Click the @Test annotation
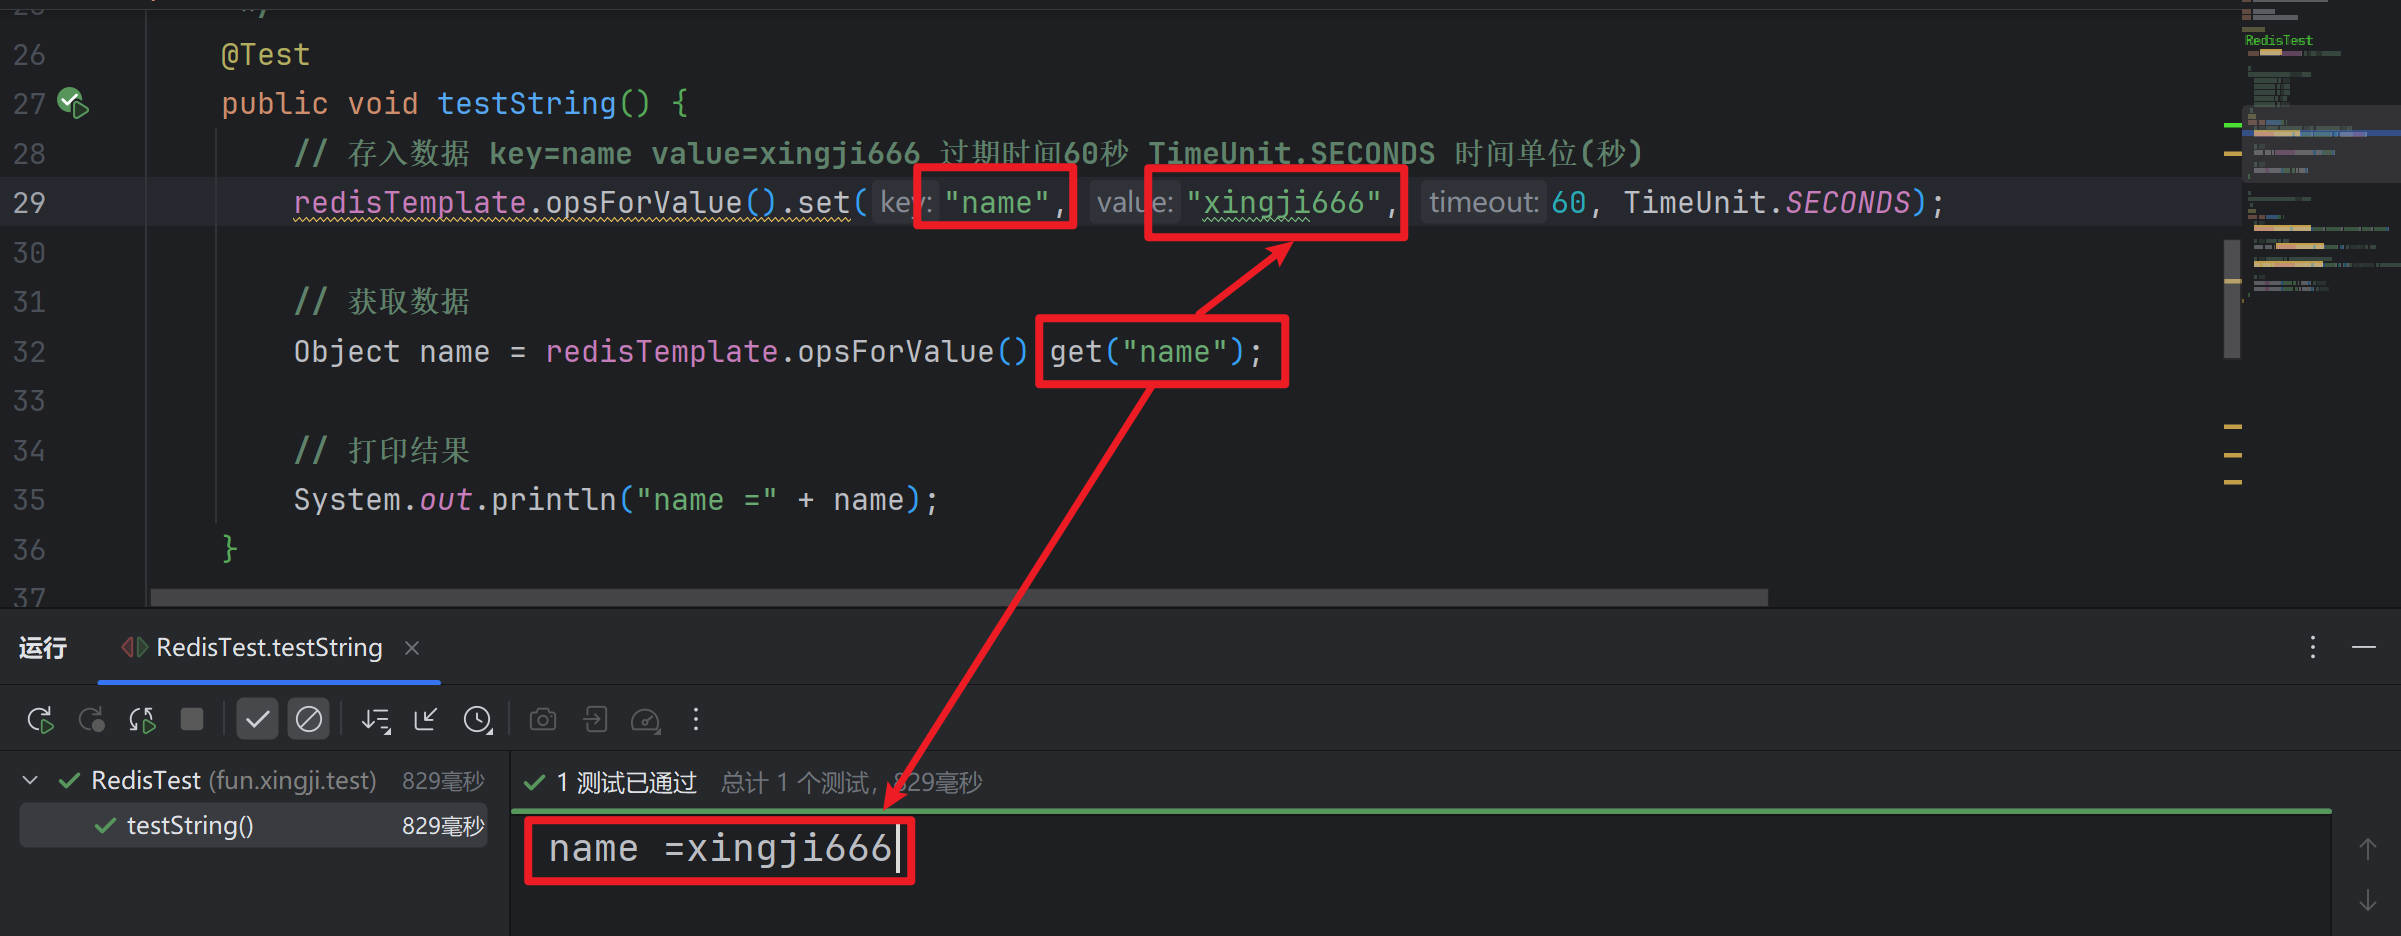 coord(265,54)
